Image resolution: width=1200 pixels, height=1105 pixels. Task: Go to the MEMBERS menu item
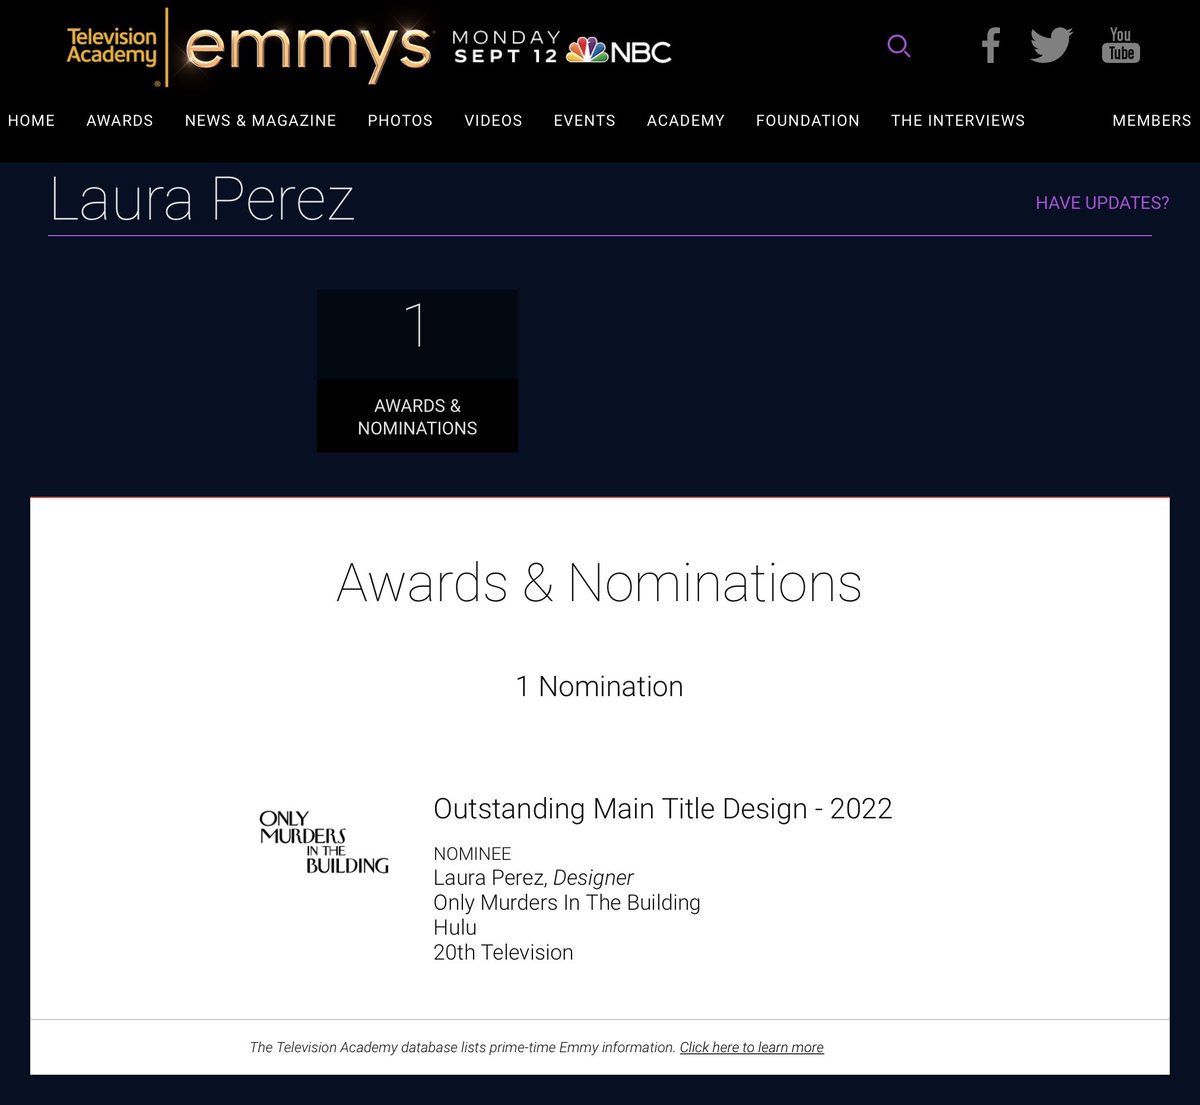tap(1152, 120)
